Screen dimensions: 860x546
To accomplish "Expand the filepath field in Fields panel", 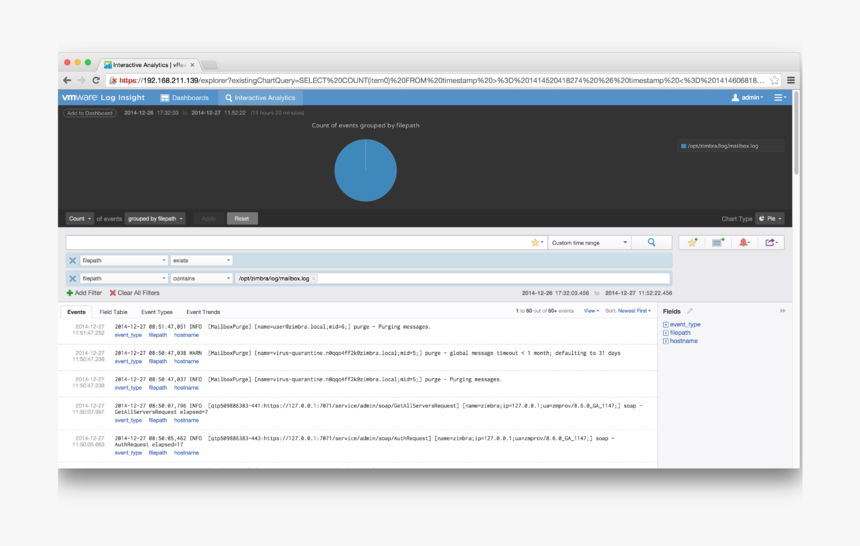I will tap(665, 333).
